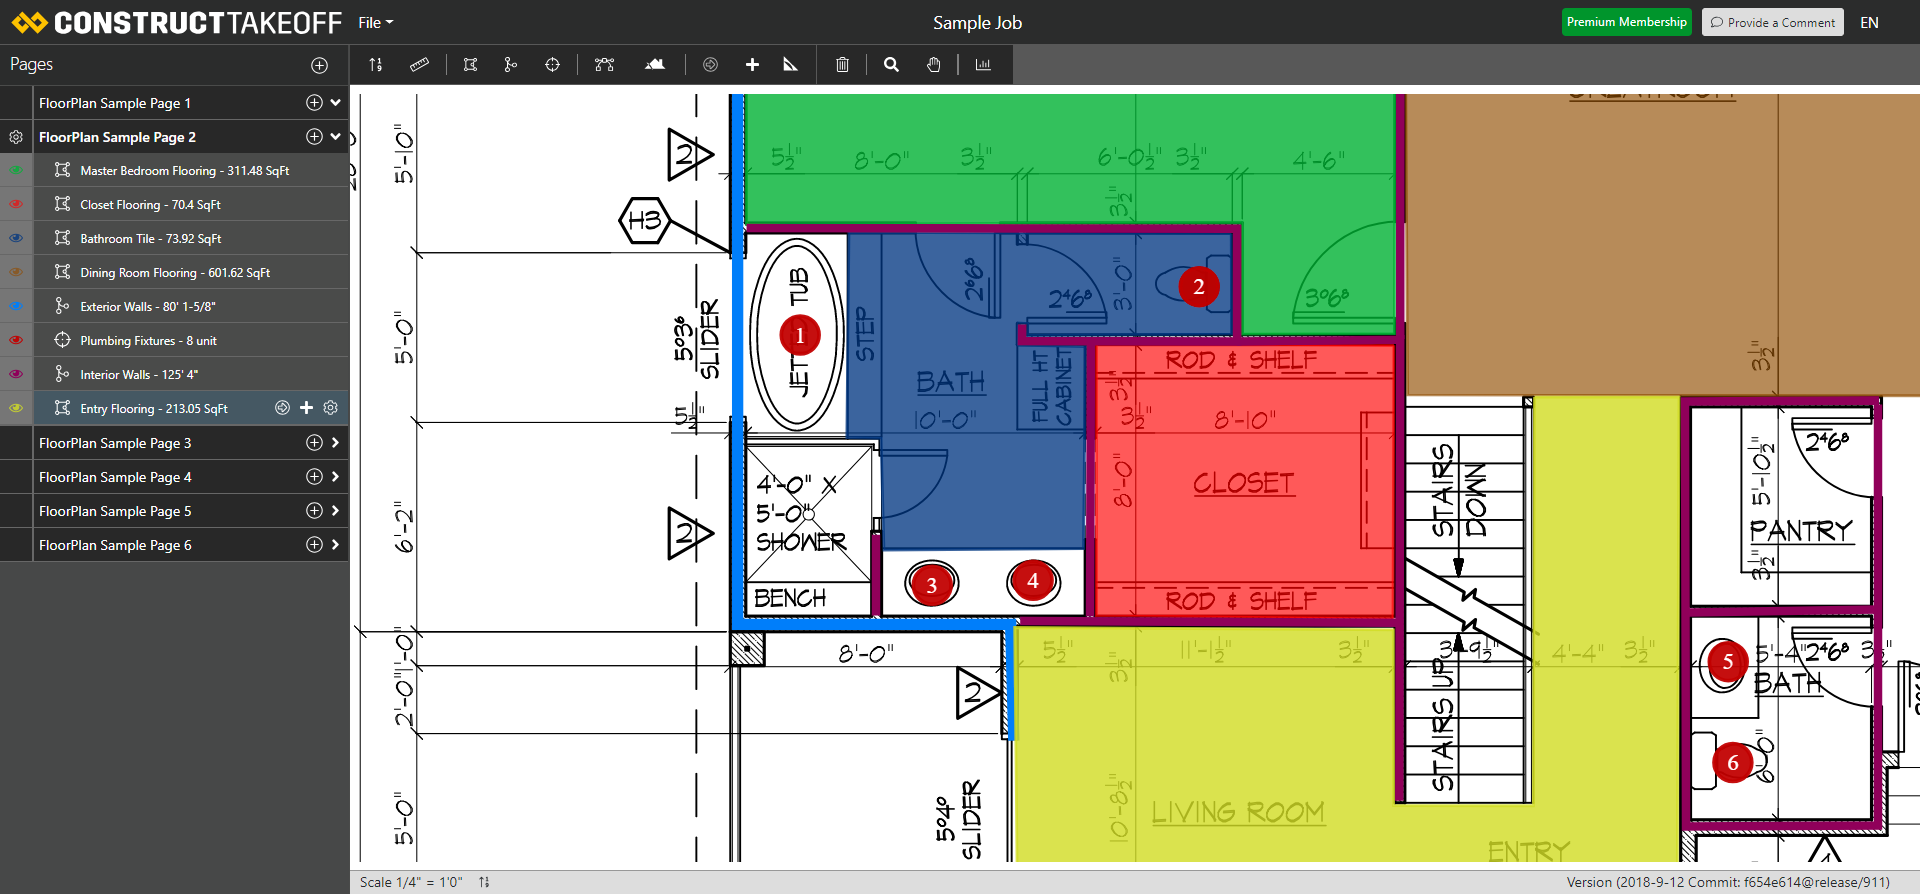Click the plus add toolbar icon
The image size is (1920, 894).
tap(752, 65)
